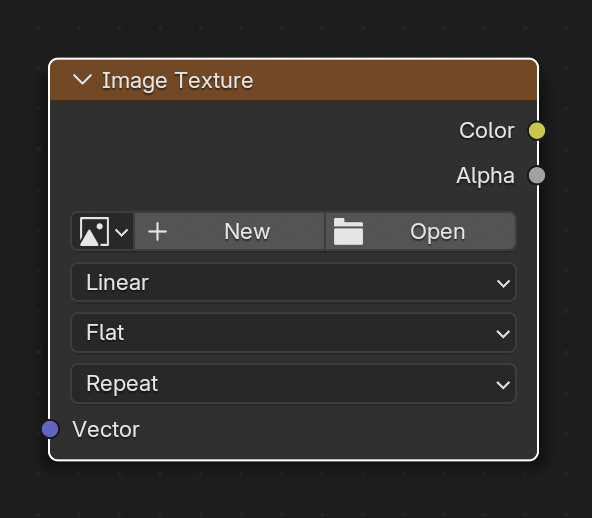Open the Linear interpolation dropdown
592x518 pixels.
point(293,282)
